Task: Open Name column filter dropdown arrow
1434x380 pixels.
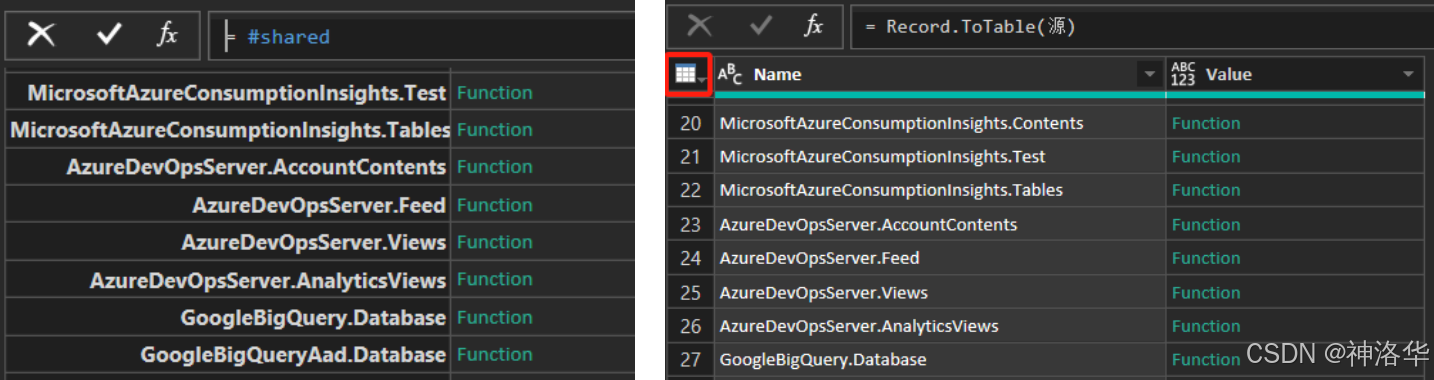Action: 1148,75
